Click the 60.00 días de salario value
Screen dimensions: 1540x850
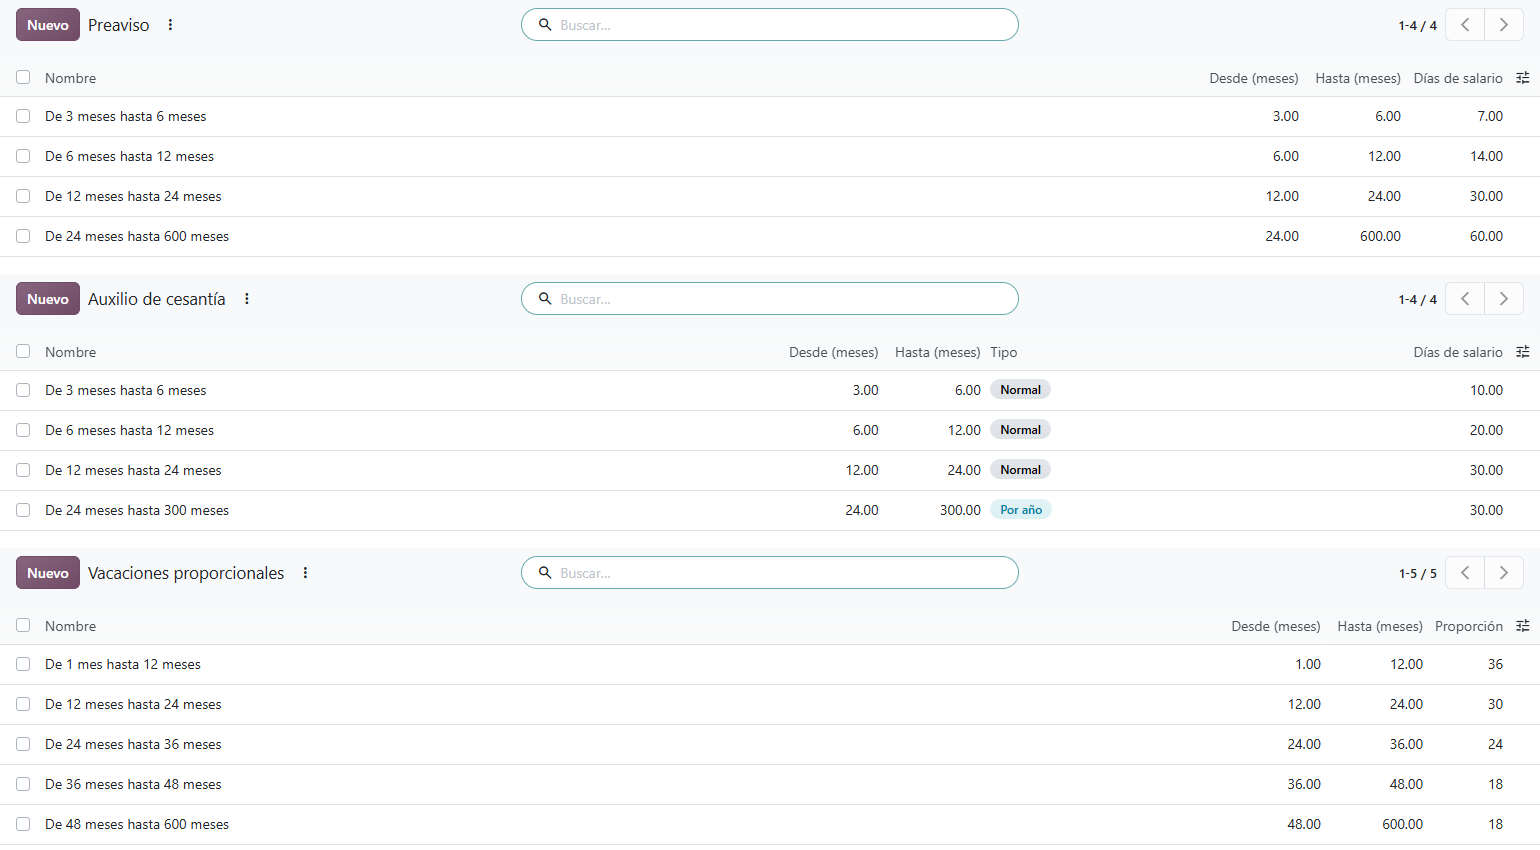click(1486, 236)
